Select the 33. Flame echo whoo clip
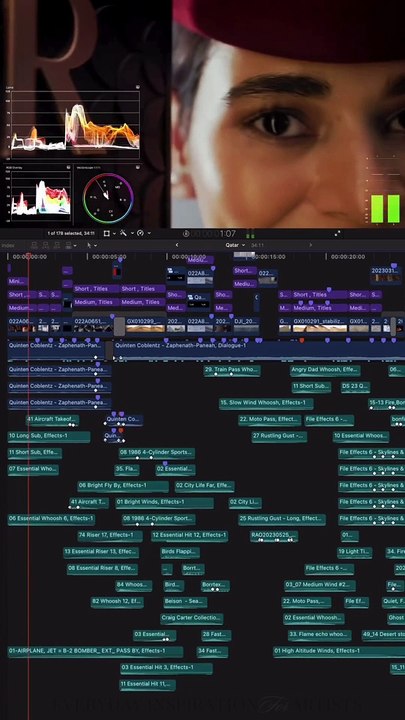 [320, 635]
